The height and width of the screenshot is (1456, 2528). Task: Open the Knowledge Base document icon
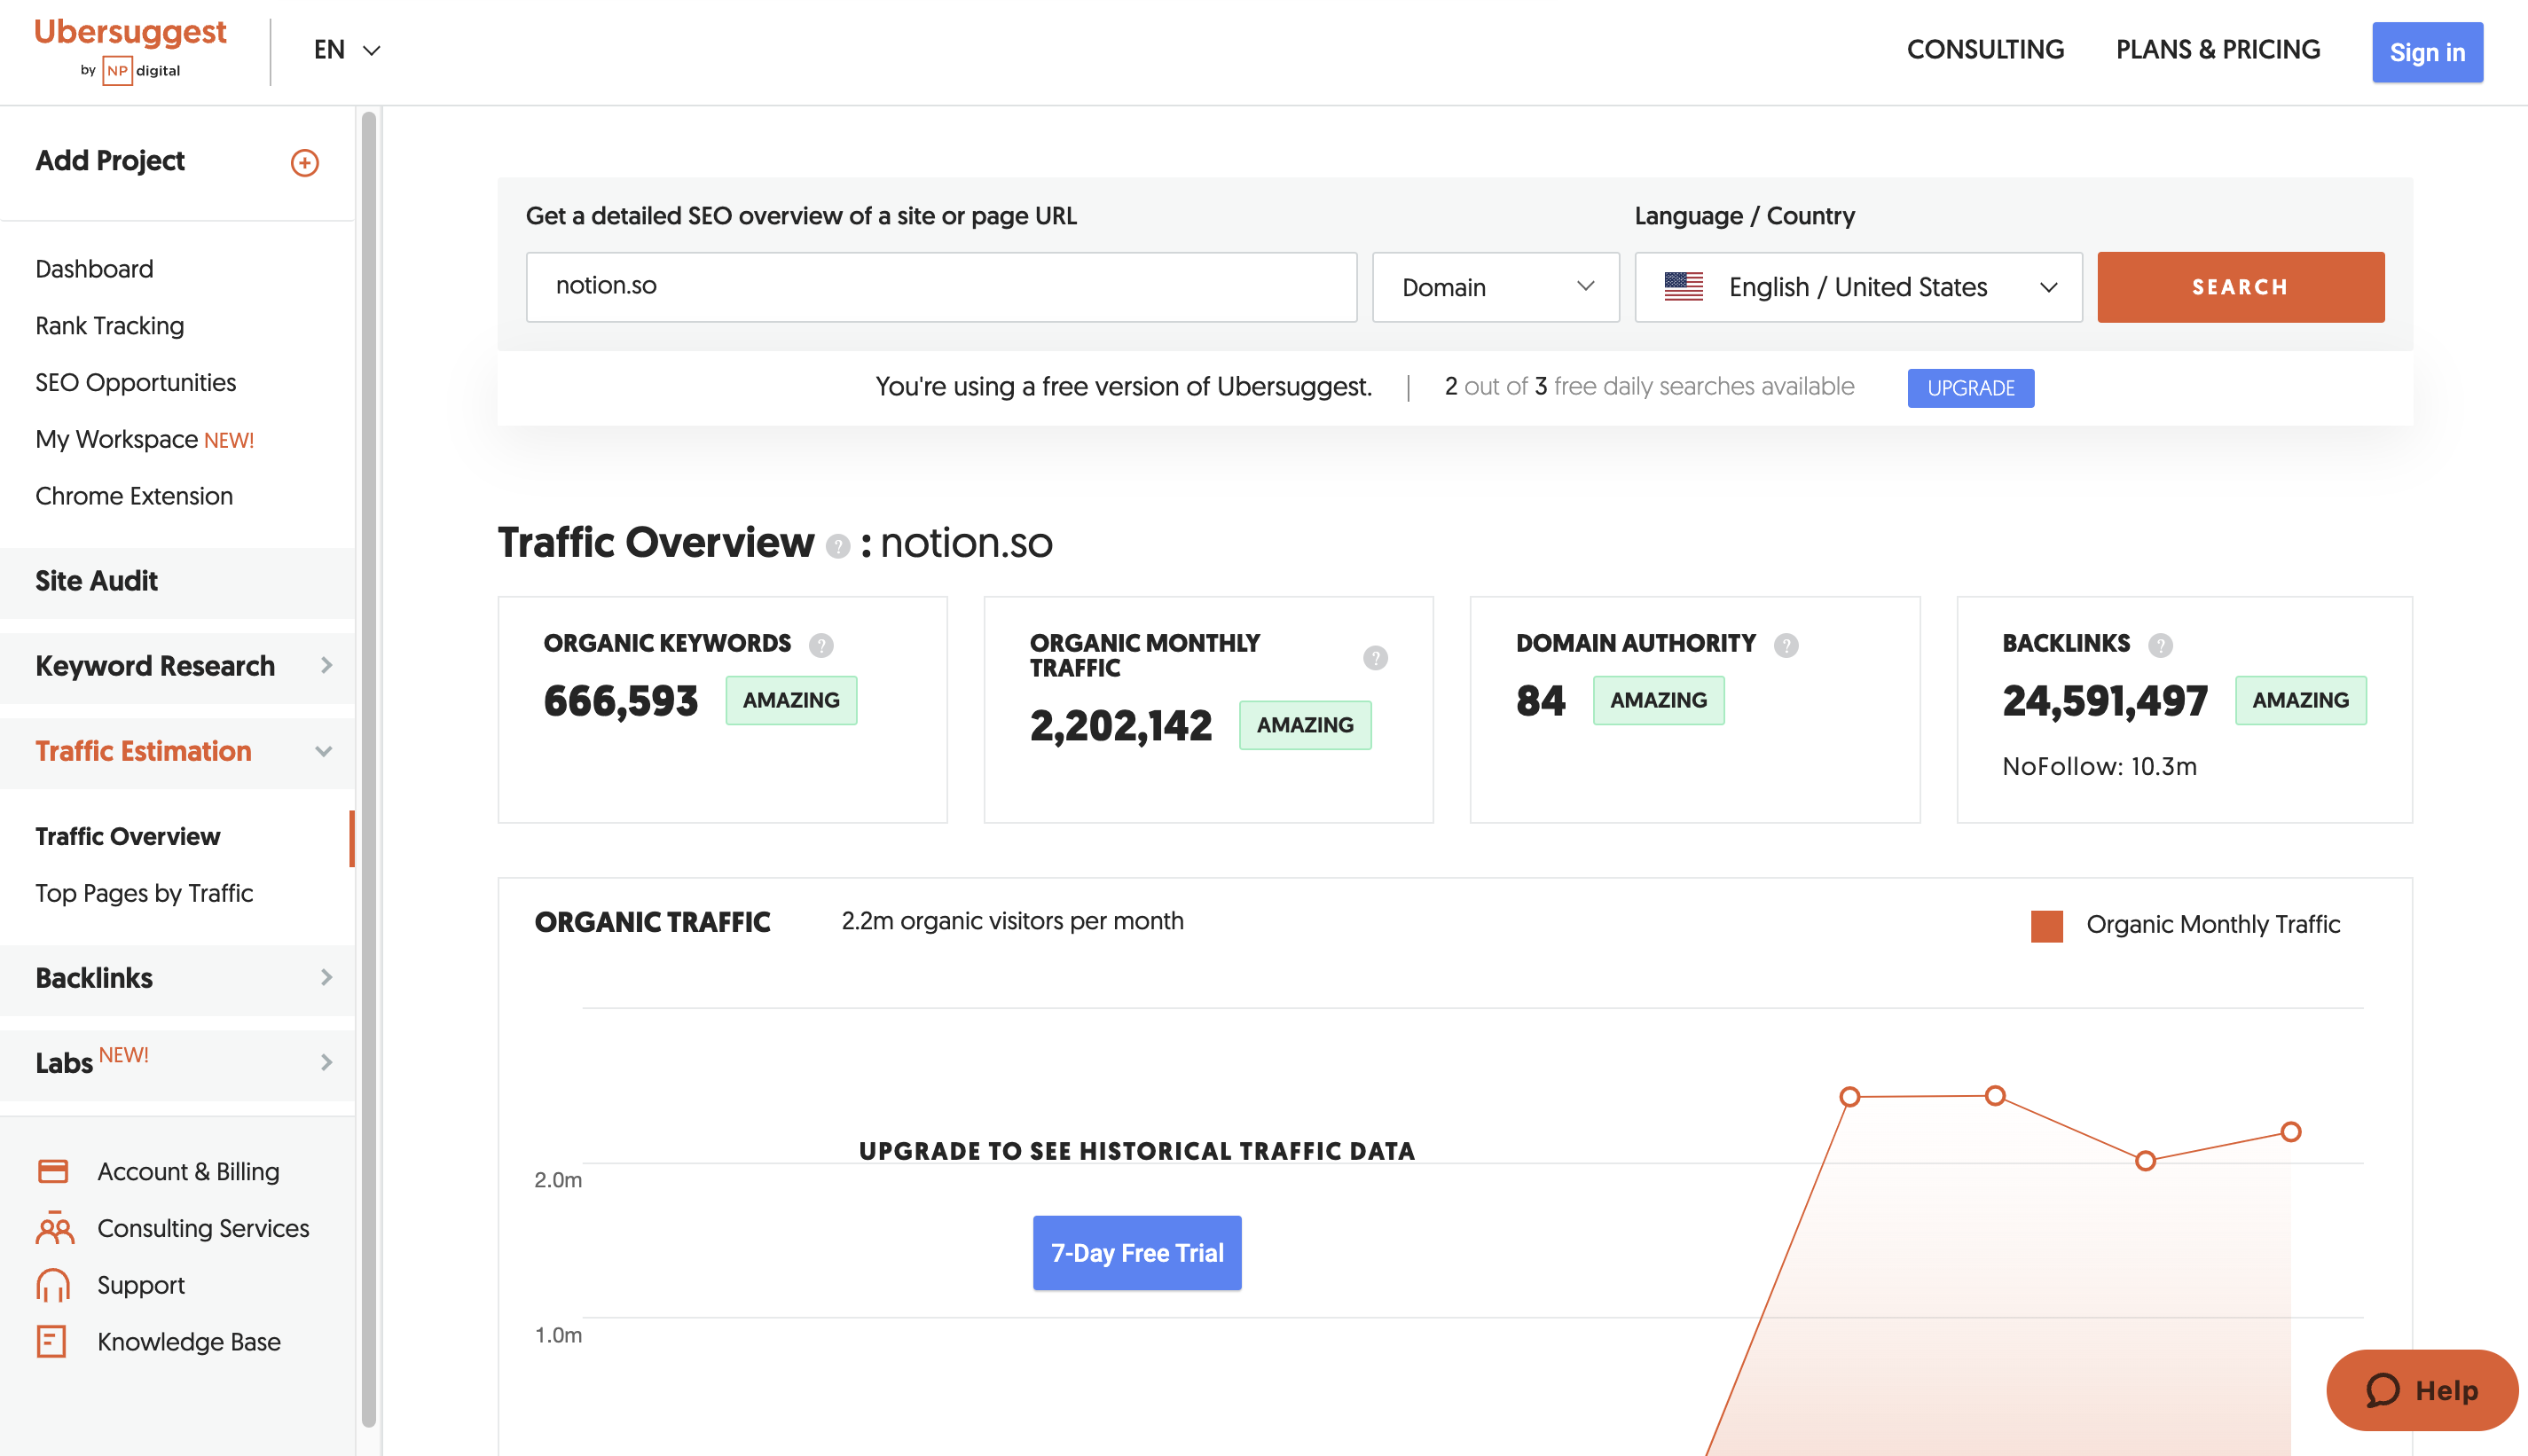(54, 1341)
